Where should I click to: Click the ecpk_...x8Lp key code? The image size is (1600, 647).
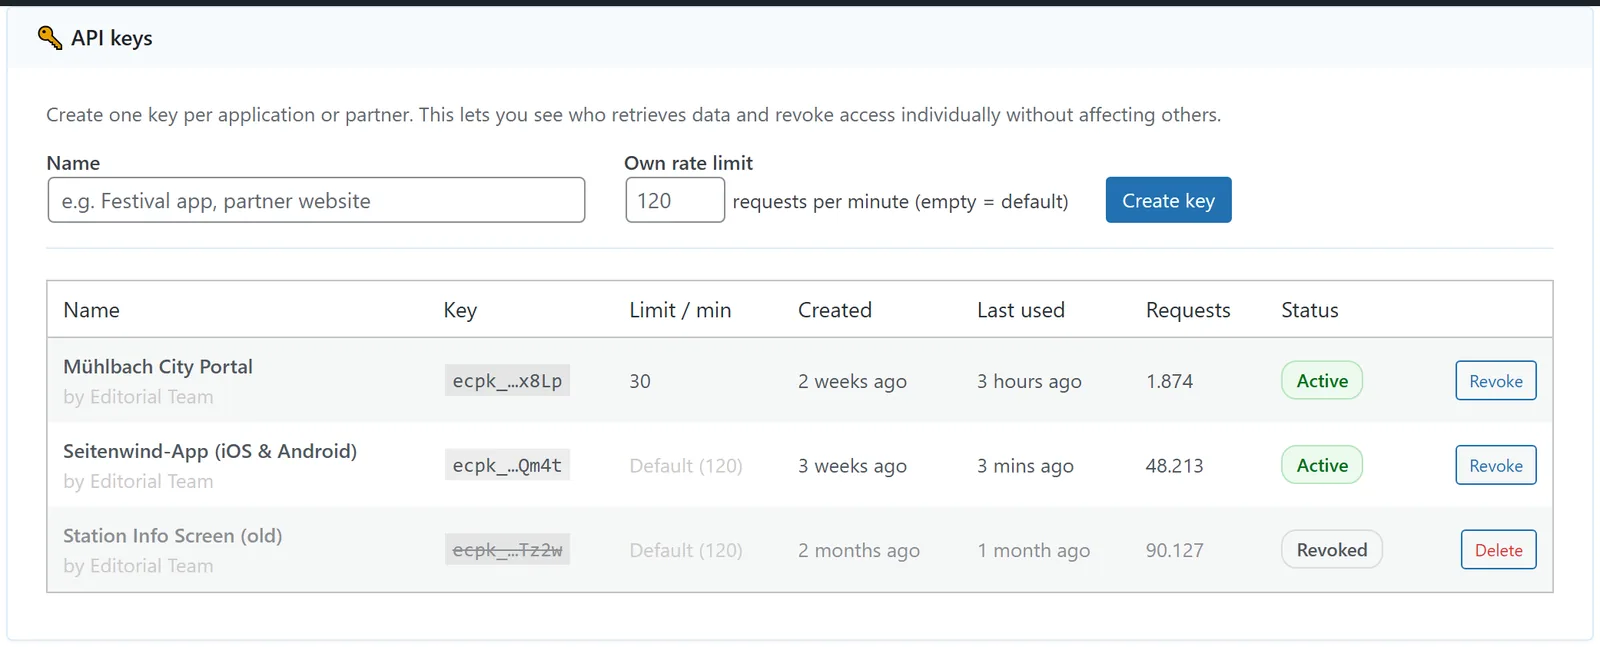click(507, 381)
